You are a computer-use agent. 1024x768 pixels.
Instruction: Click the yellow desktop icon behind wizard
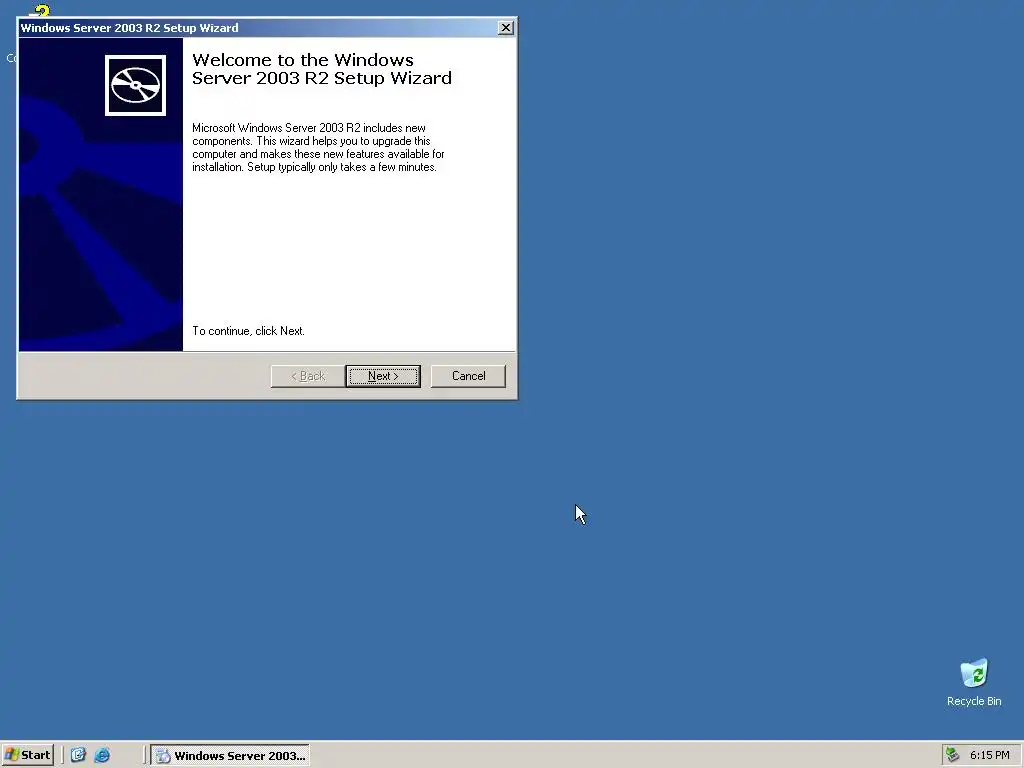[40, 10]
